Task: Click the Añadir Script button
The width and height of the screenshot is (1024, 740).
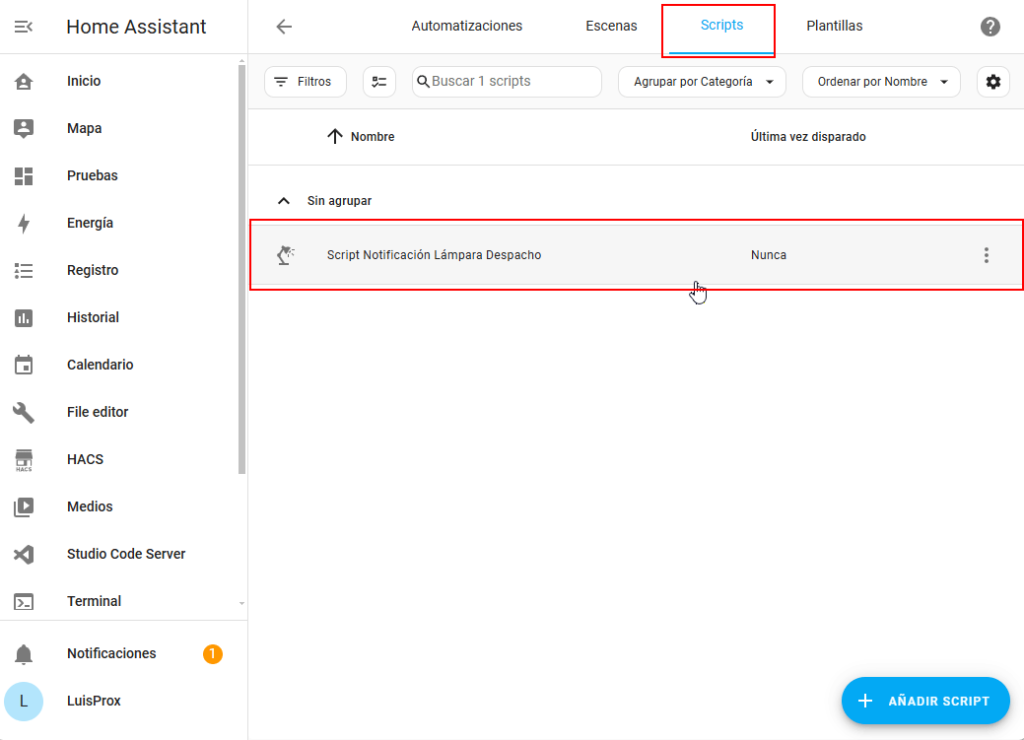Action: 925,701
